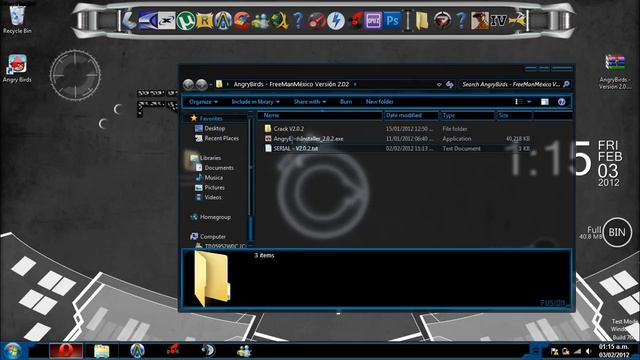
Task: Open the white X icon in dock
Action: 167,20
